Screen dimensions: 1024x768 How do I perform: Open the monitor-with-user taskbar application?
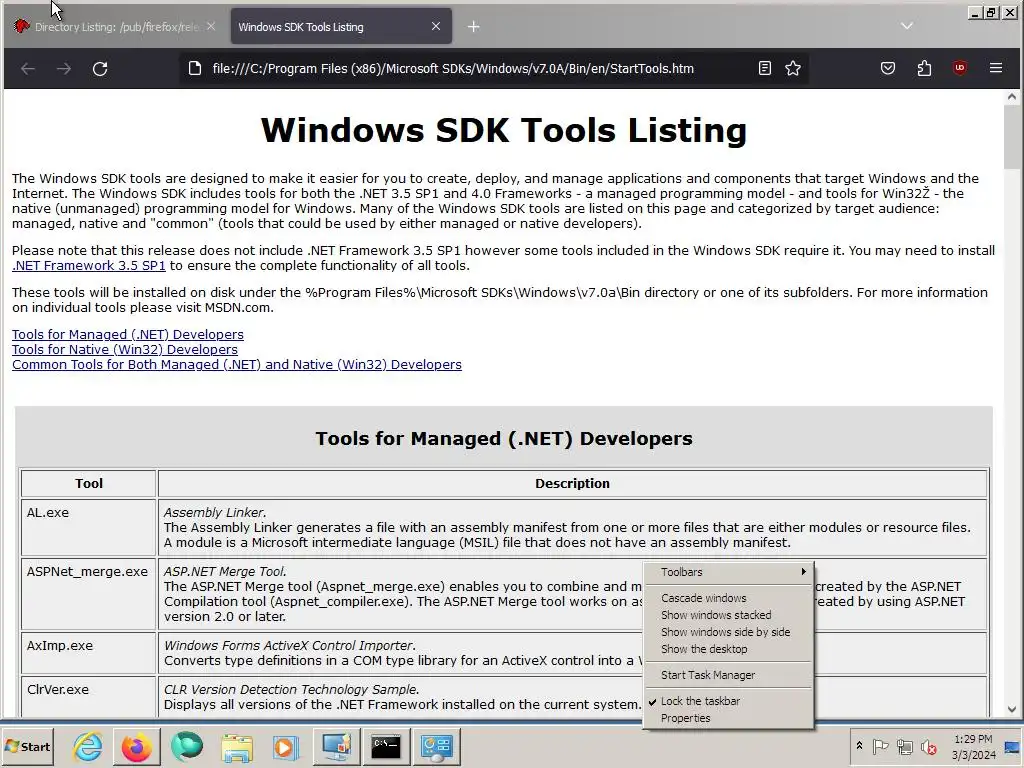click(x=336, y=746)
